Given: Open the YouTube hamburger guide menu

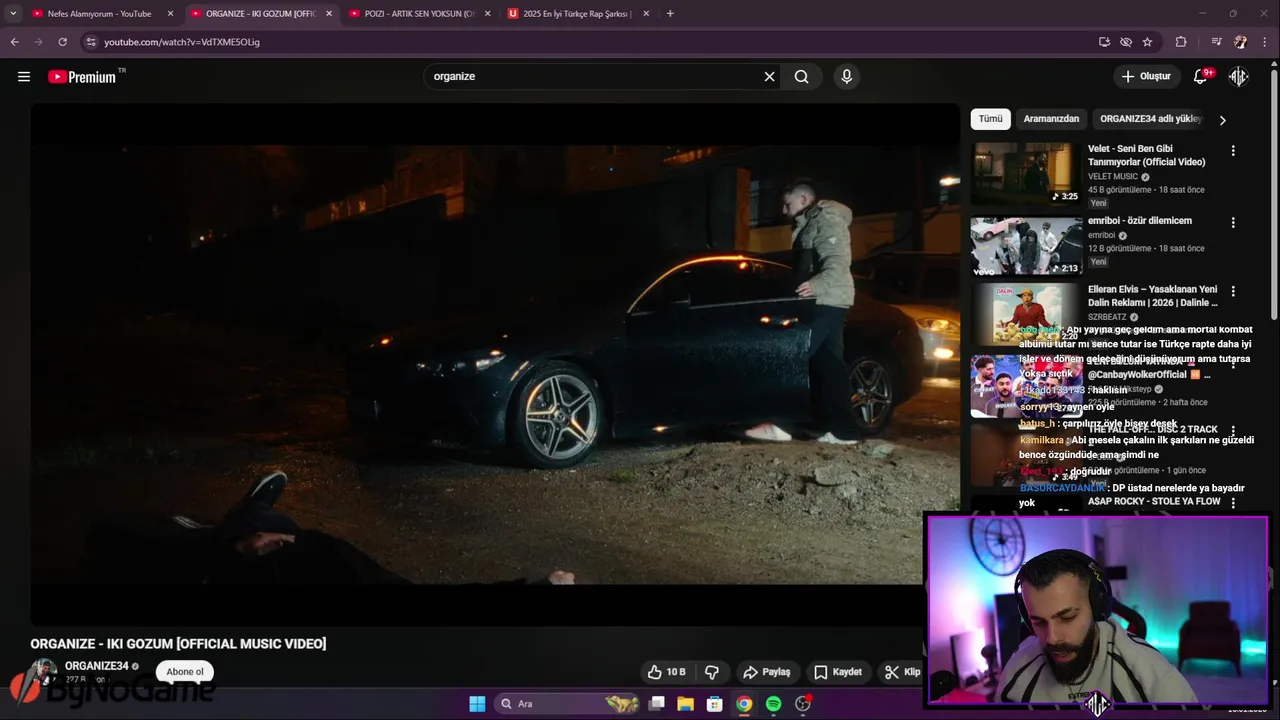Looking at the screenshot, I should pyautogui.click(x=24, y=76).
